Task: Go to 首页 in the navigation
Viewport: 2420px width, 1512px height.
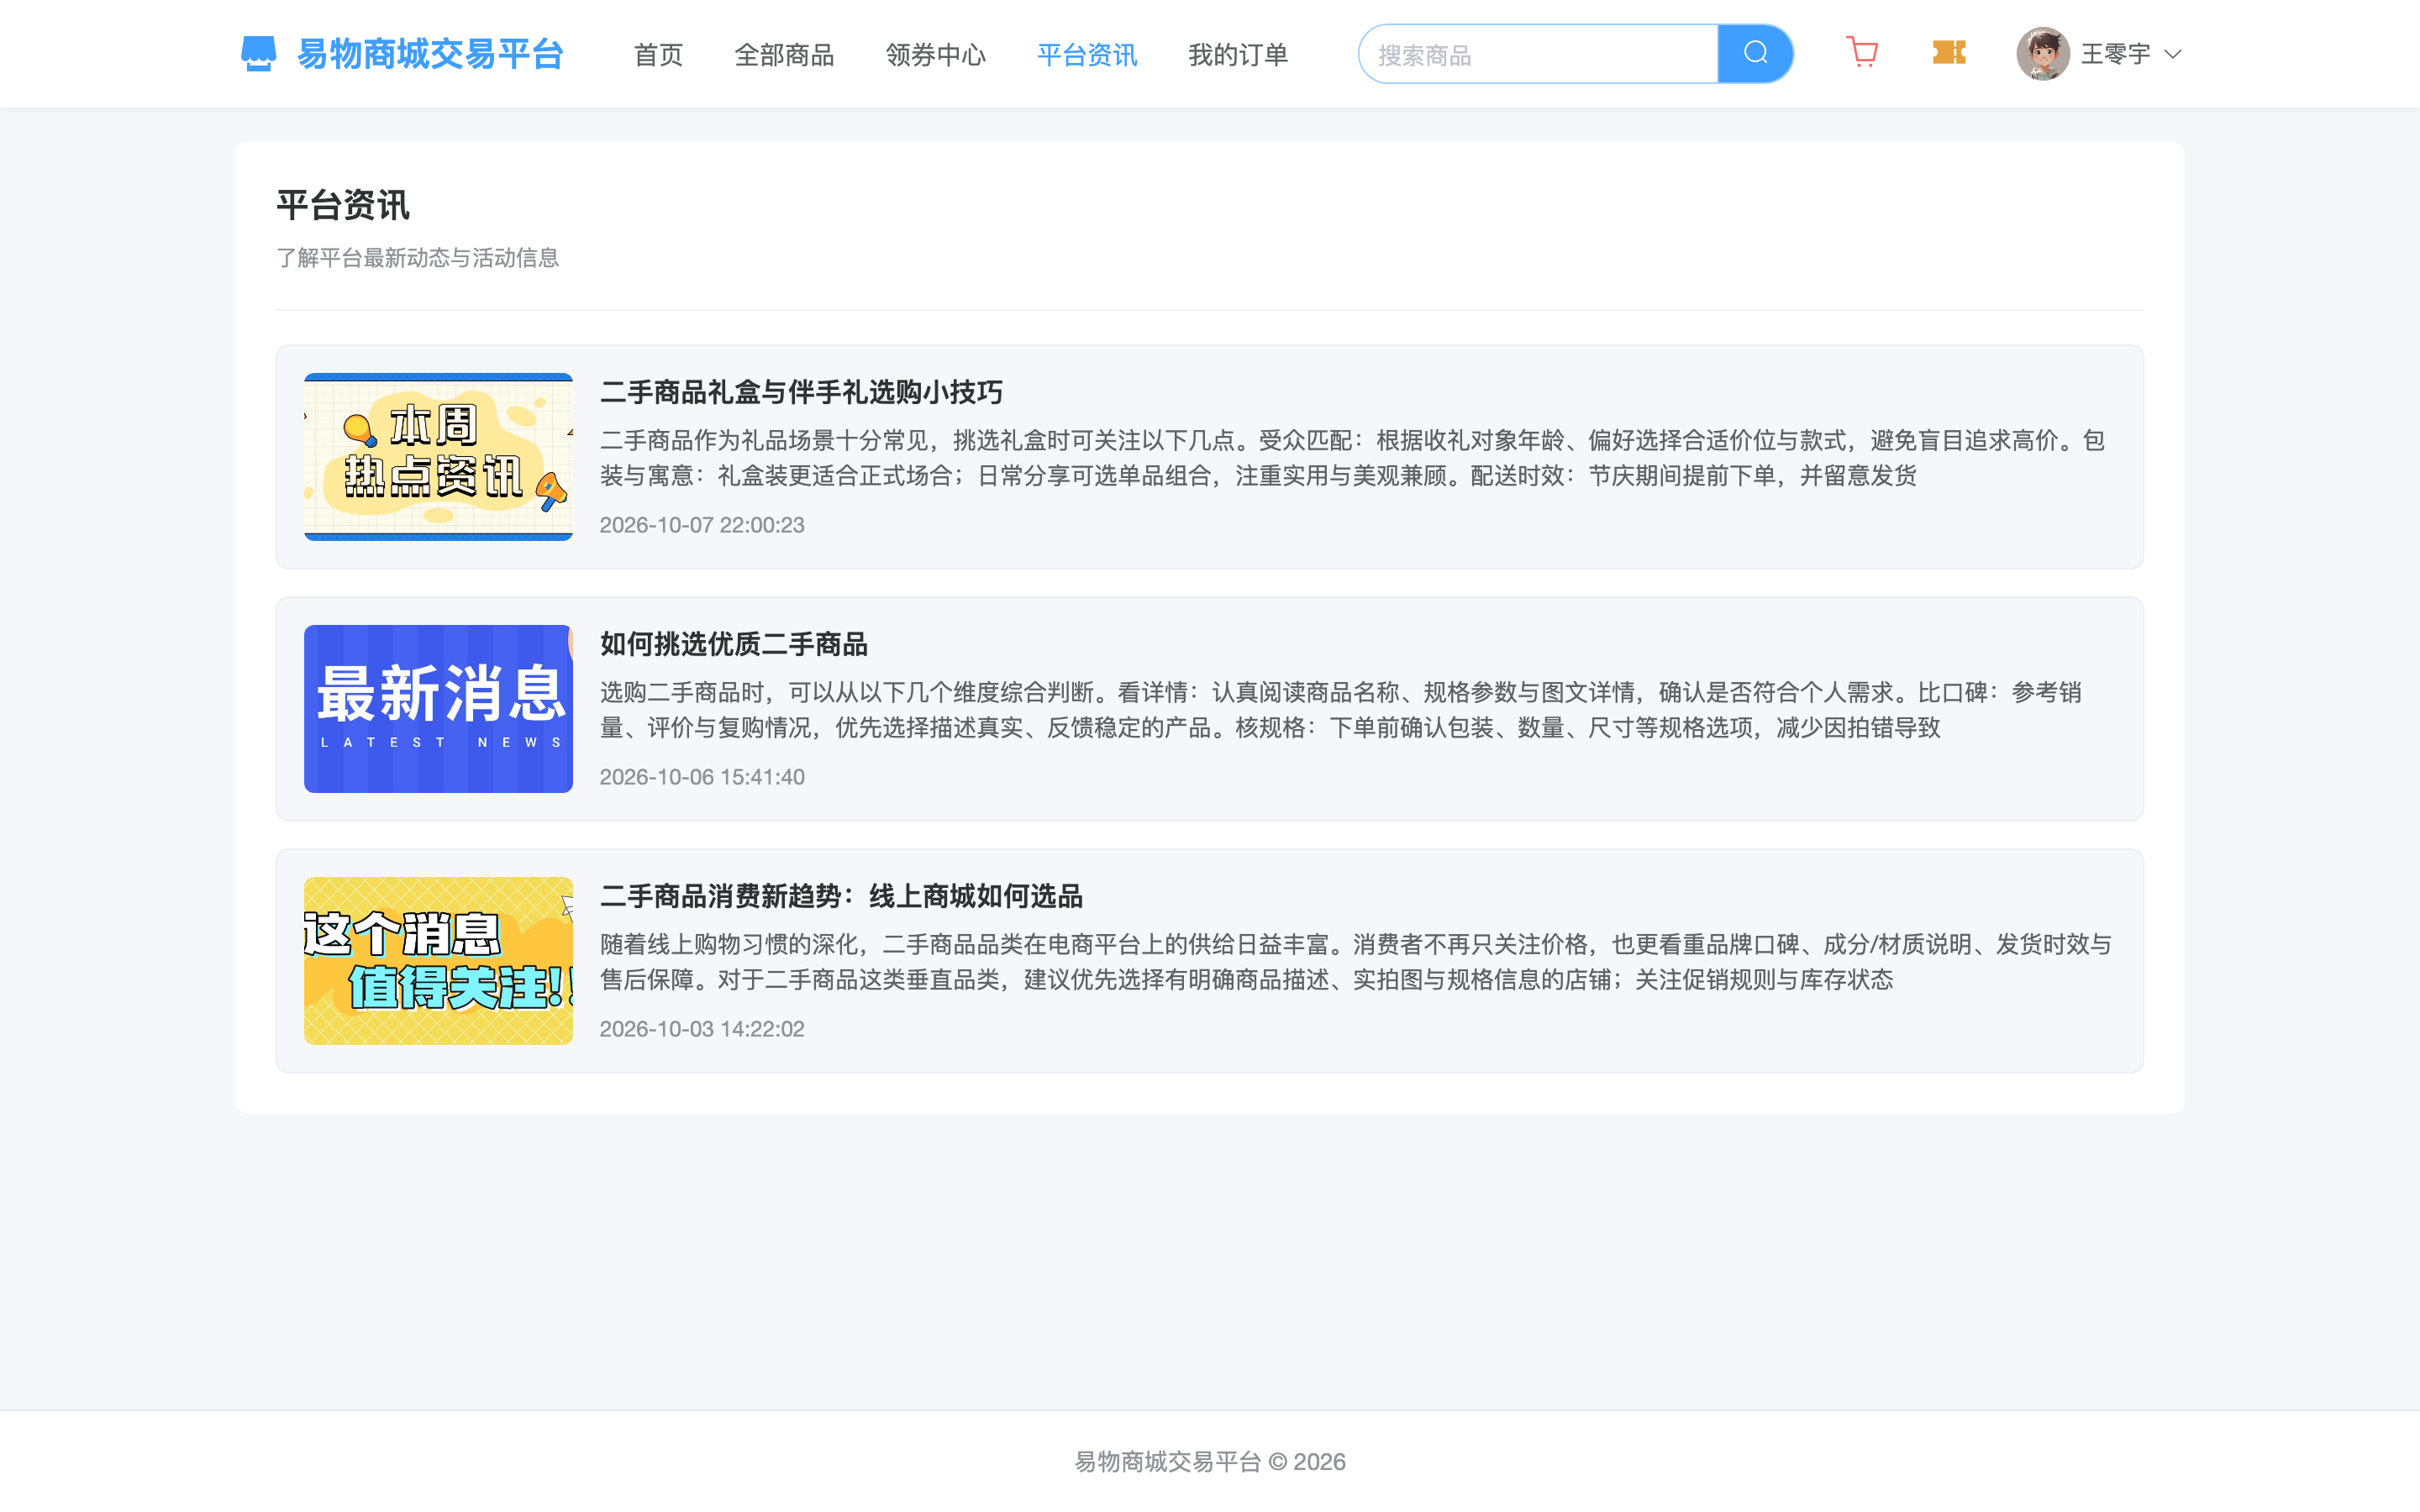Action: (x=658, y=55)
